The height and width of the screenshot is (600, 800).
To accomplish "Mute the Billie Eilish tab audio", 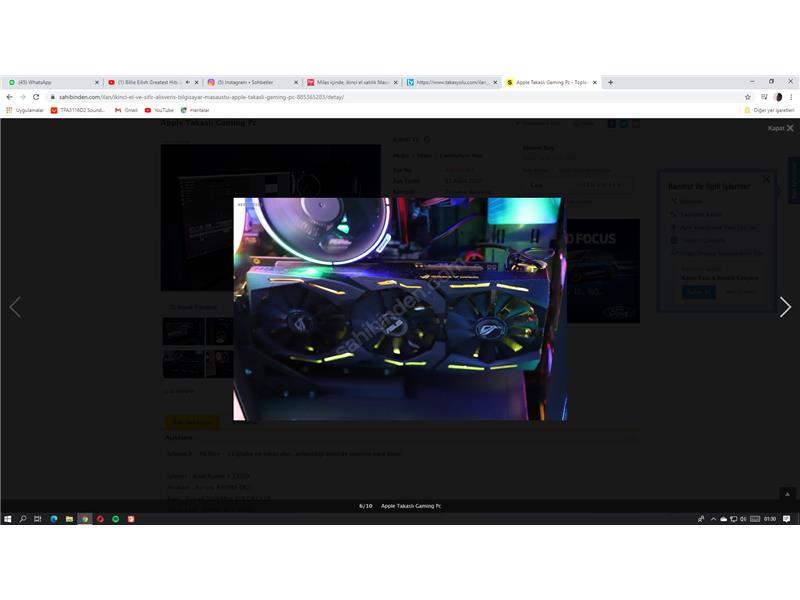I will [187, 82].
